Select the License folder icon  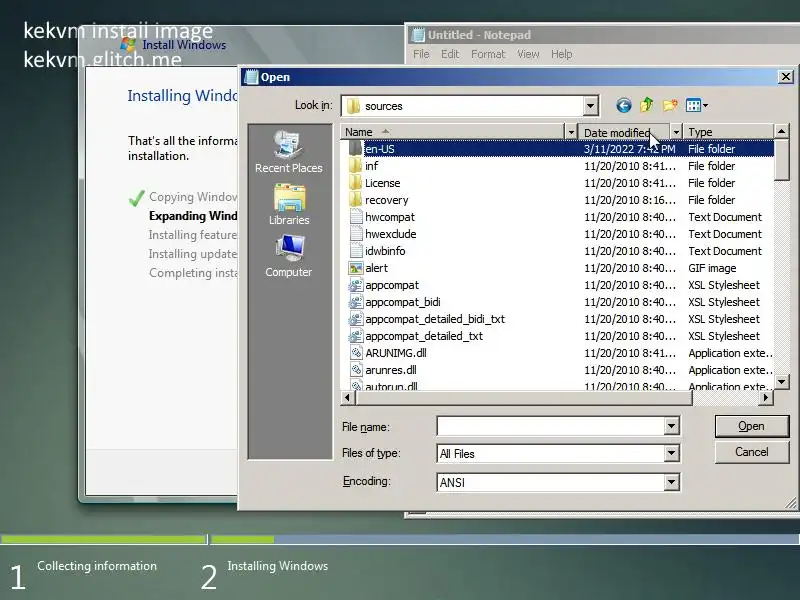pos(356,183)
